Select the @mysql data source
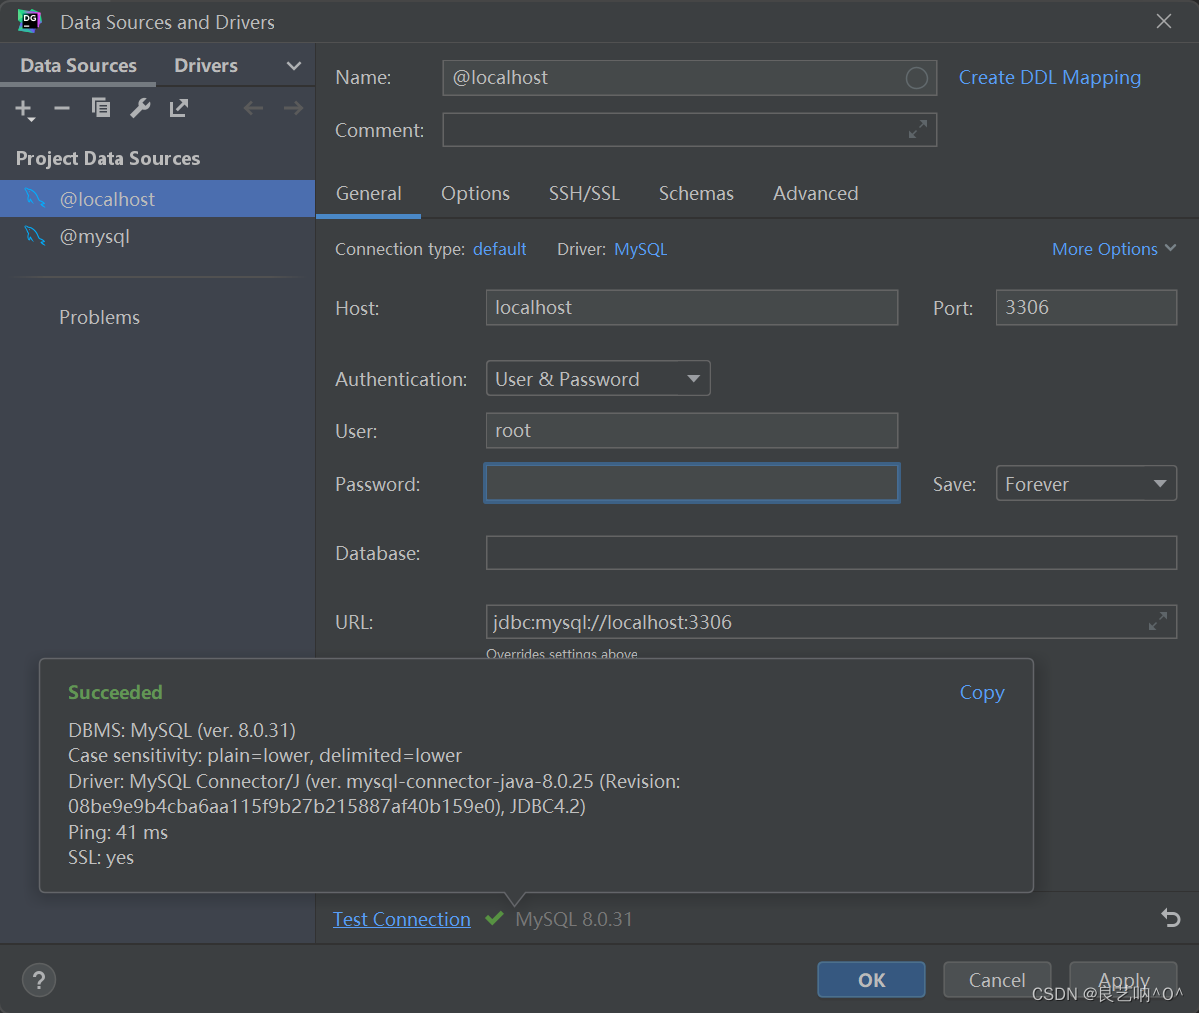This screenshot has height=1013, width=1199. (x=158, y=236)
